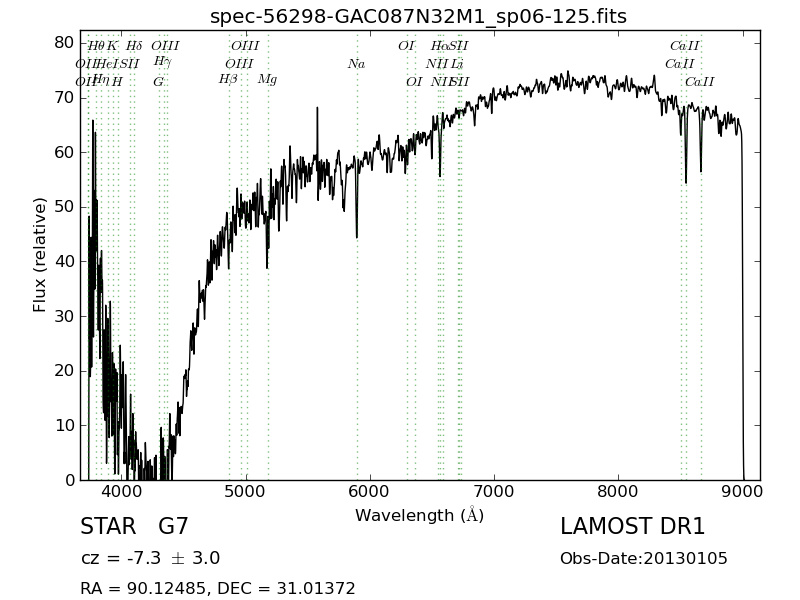800x600 pixels.
Task: Click the 6000 wavelength tick label
Action: point(370,492)
